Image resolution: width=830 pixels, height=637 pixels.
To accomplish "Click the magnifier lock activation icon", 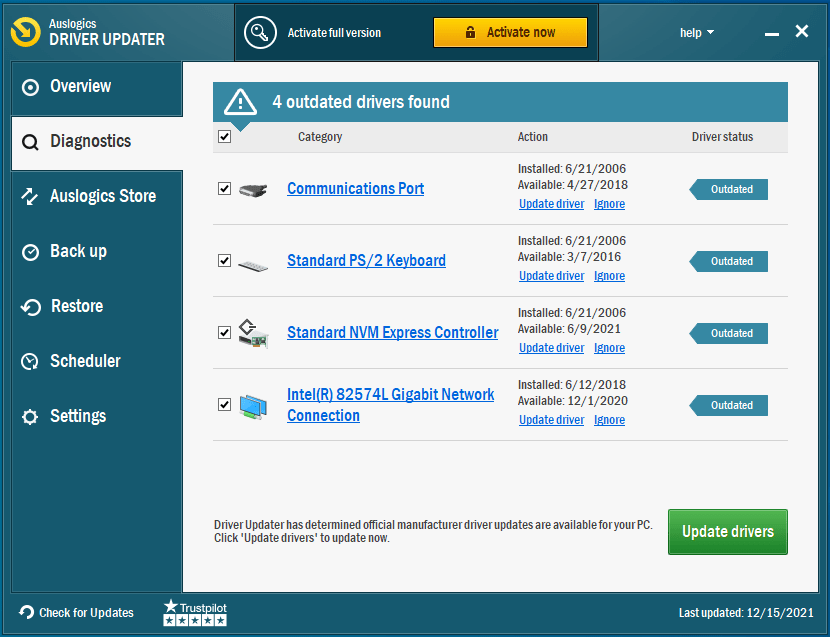I will click(260, 31).
